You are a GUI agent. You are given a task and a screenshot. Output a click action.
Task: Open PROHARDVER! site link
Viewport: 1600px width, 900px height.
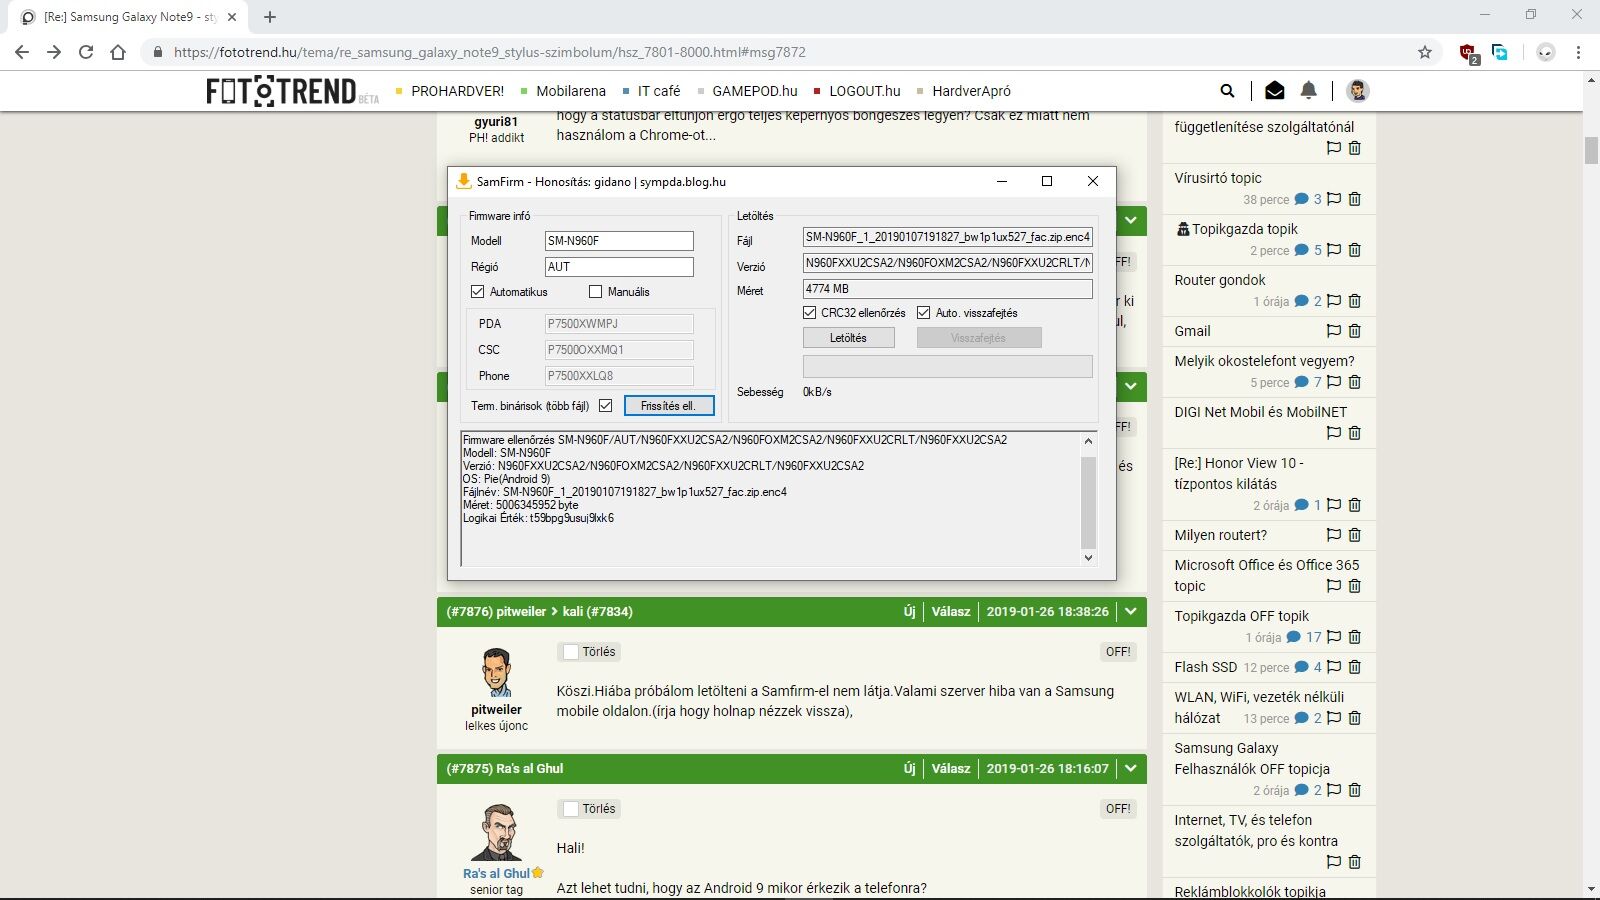pyautogui.click(x=458, y=91)
